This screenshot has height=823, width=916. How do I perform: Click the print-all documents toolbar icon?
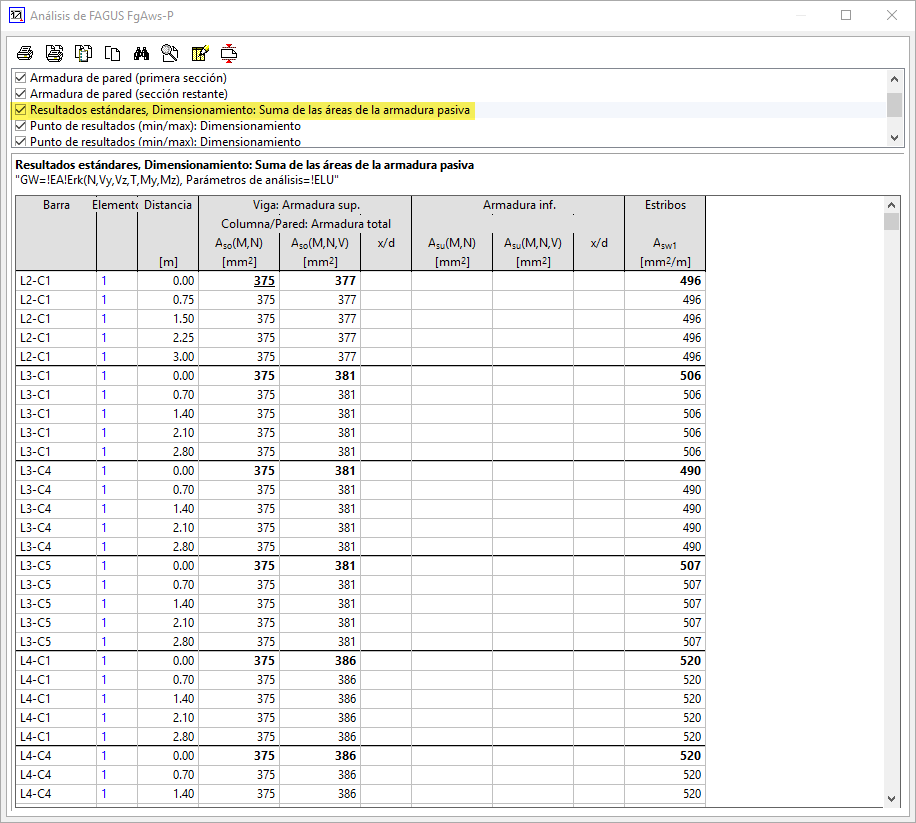point(55,53)
